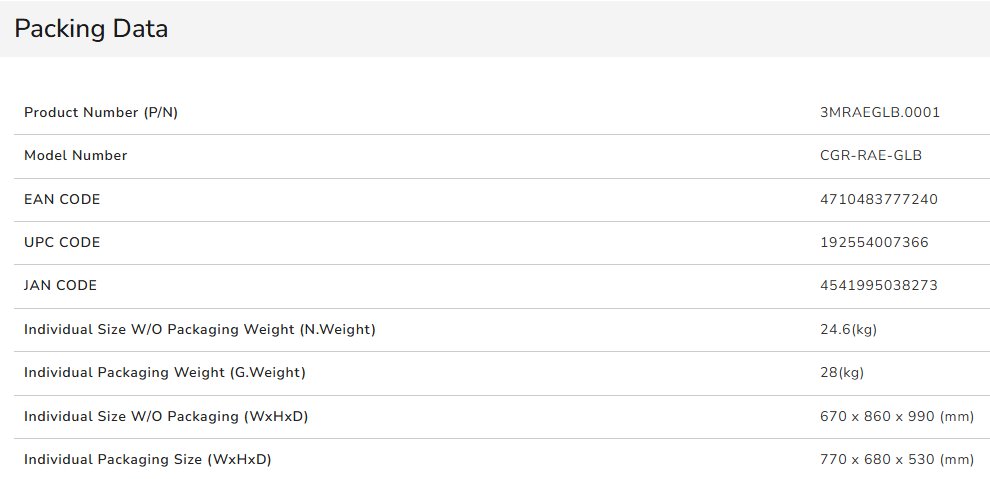Select Individual Packaging Size (WxHxD) label

click(148, 459)
